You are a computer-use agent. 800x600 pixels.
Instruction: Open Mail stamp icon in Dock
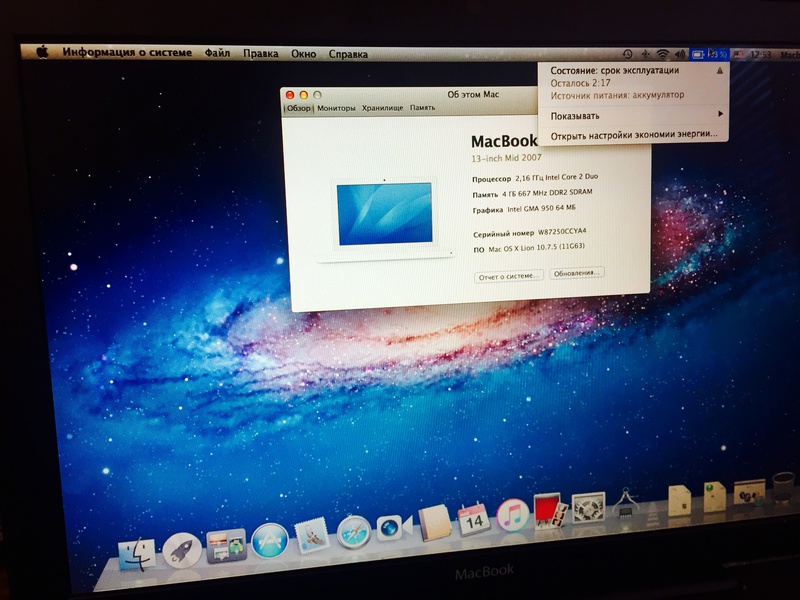point(313,536)
